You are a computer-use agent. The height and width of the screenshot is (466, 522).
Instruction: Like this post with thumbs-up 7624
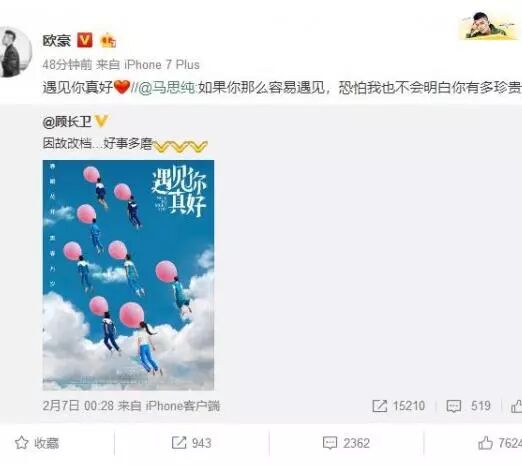click(x=500, y=443)
